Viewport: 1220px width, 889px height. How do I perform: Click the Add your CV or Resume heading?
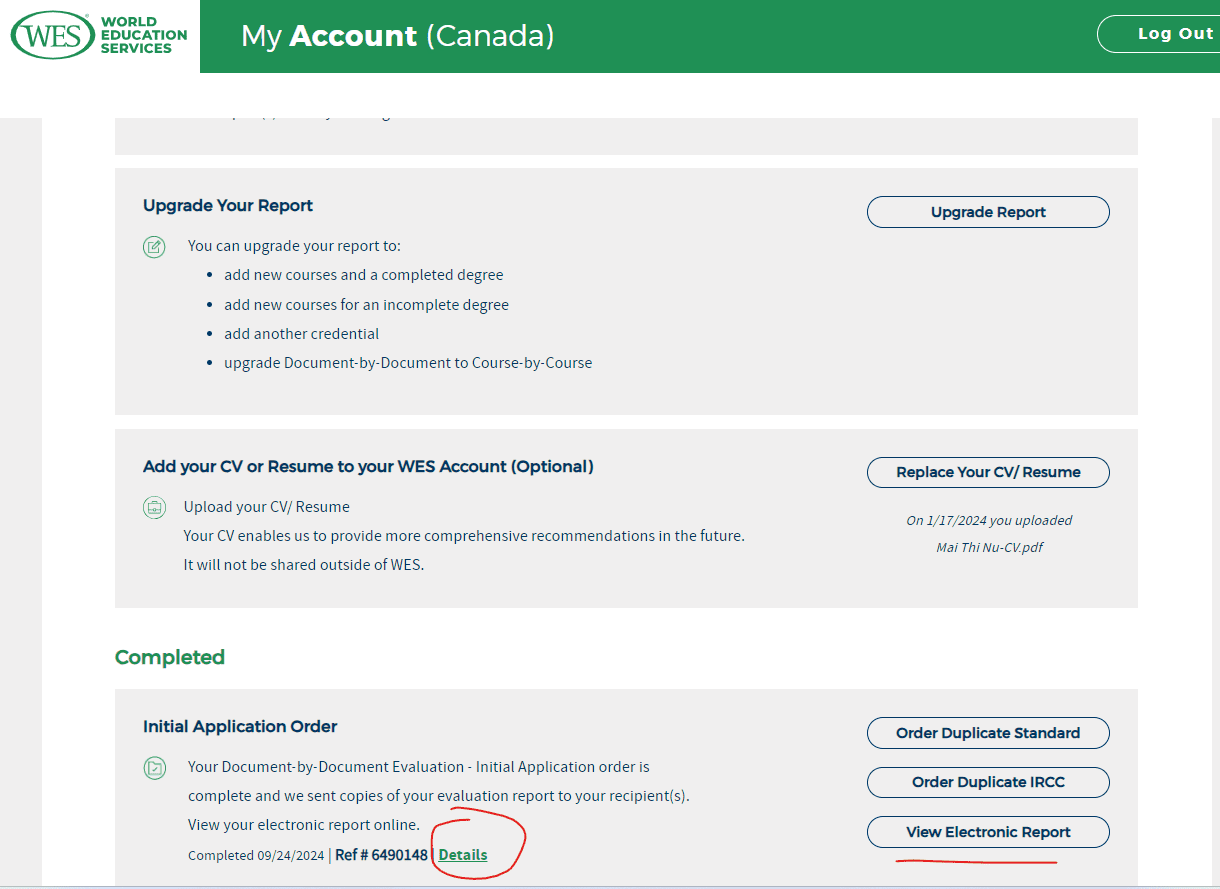368,466
